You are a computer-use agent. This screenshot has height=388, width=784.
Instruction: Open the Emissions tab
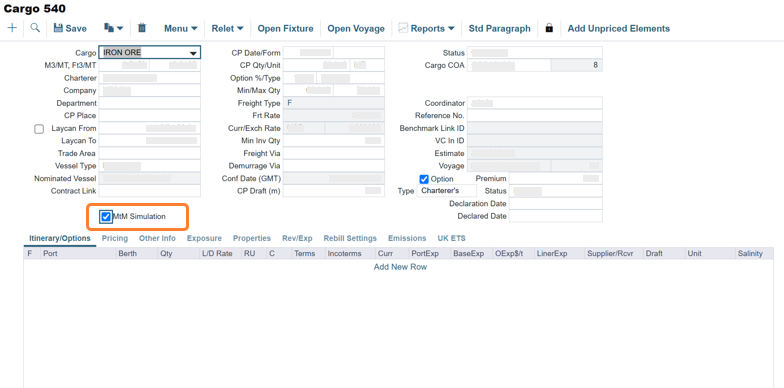point(407,238)
